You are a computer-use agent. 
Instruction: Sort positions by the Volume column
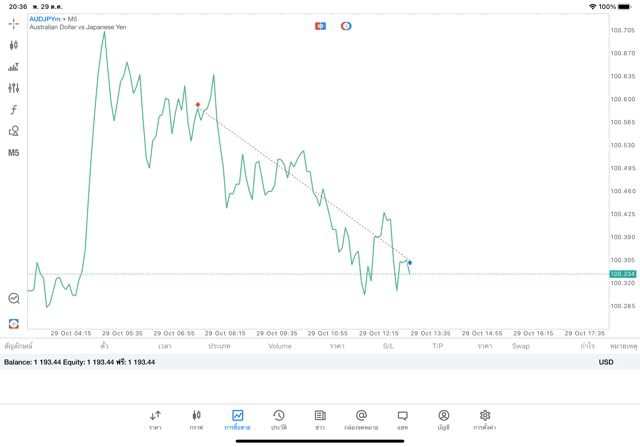click(x=280, y=346)
